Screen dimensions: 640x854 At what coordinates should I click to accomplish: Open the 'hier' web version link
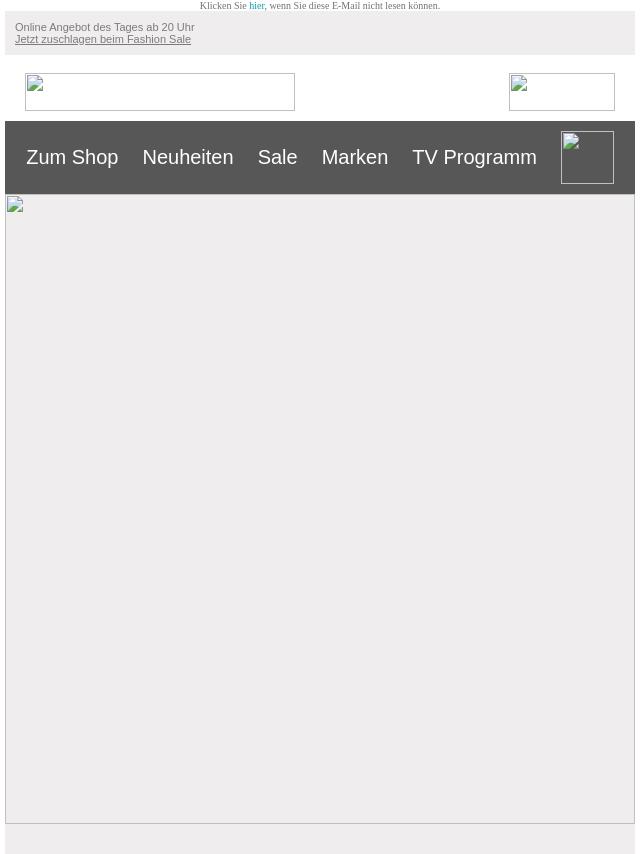(257, 6)
